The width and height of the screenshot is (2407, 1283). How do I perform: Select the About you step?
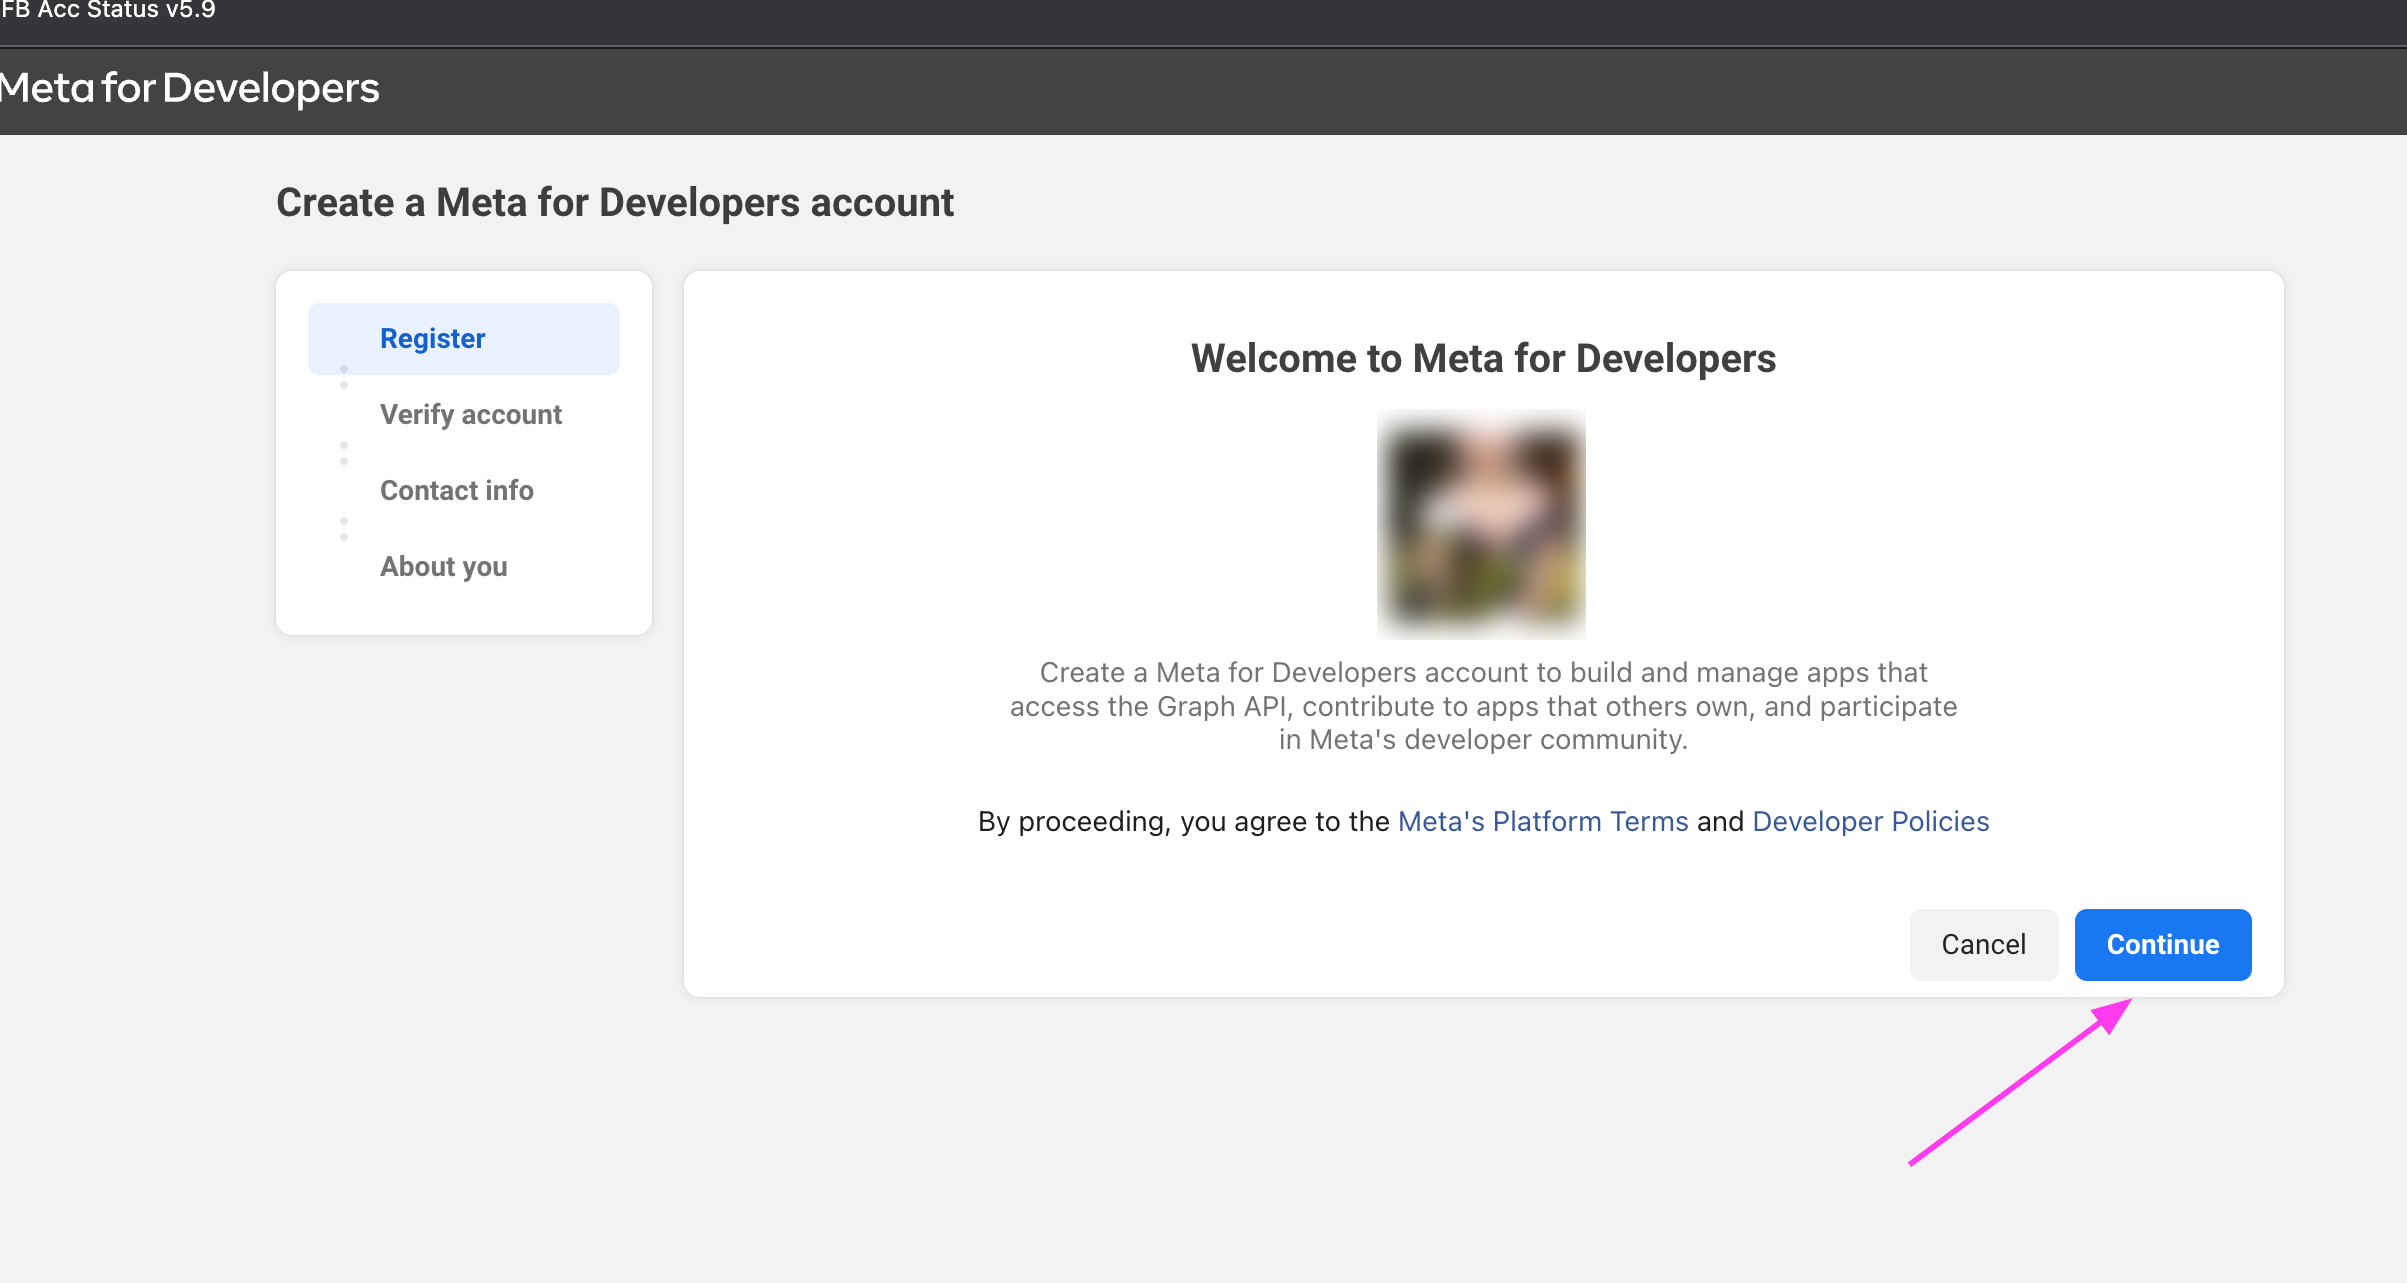point(443,567)
